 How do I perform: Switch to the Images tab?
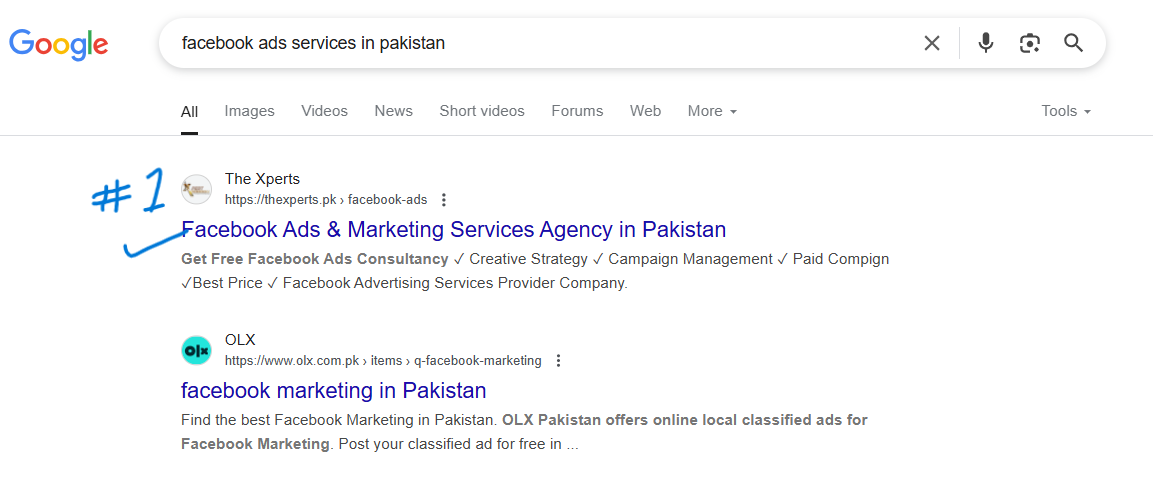pyautogui.click(x=249, y=111)
